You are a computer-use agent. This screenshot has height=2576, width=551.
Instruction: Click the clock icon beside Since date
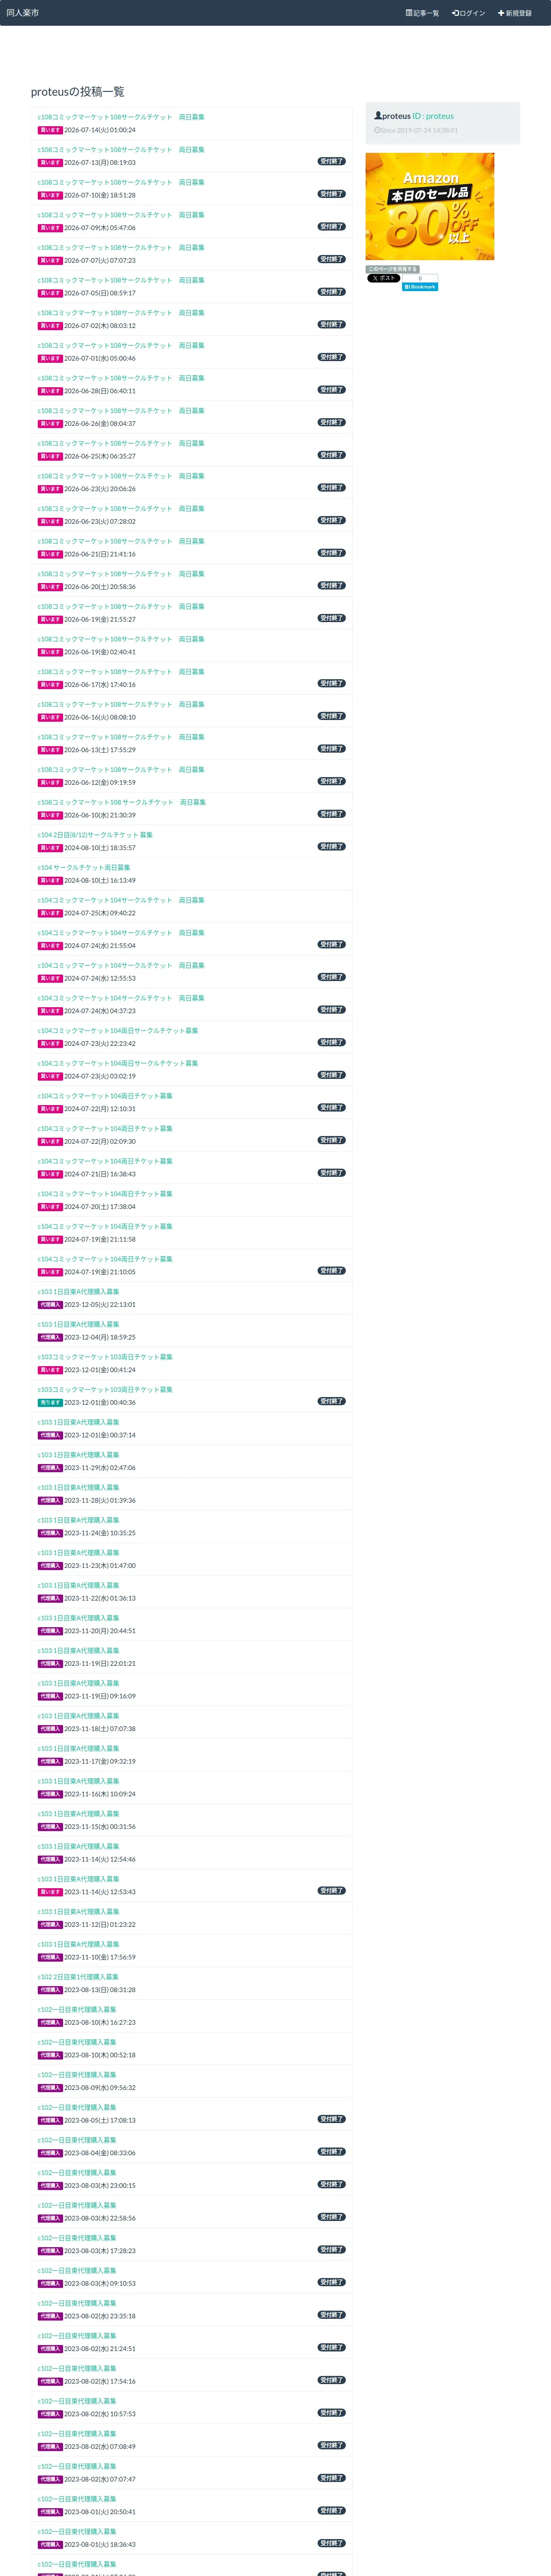pos(377,130)
